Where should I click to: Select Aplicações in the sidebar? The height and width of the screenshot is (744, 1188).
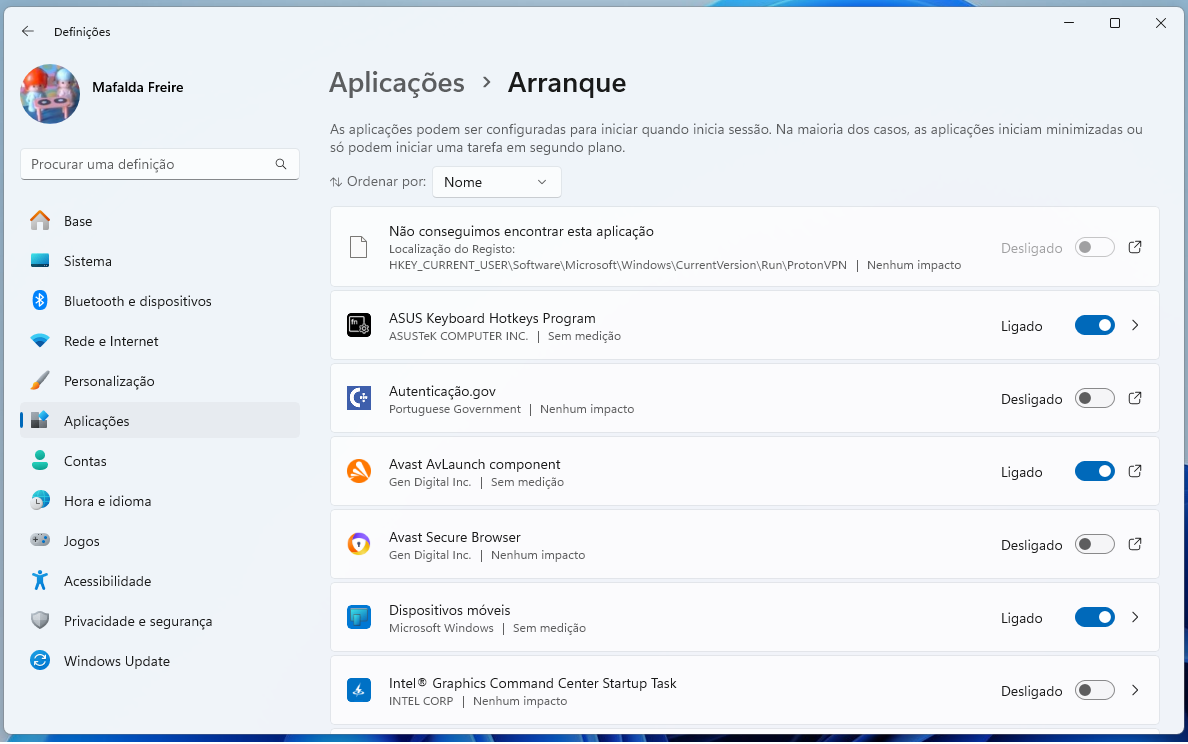160,421
